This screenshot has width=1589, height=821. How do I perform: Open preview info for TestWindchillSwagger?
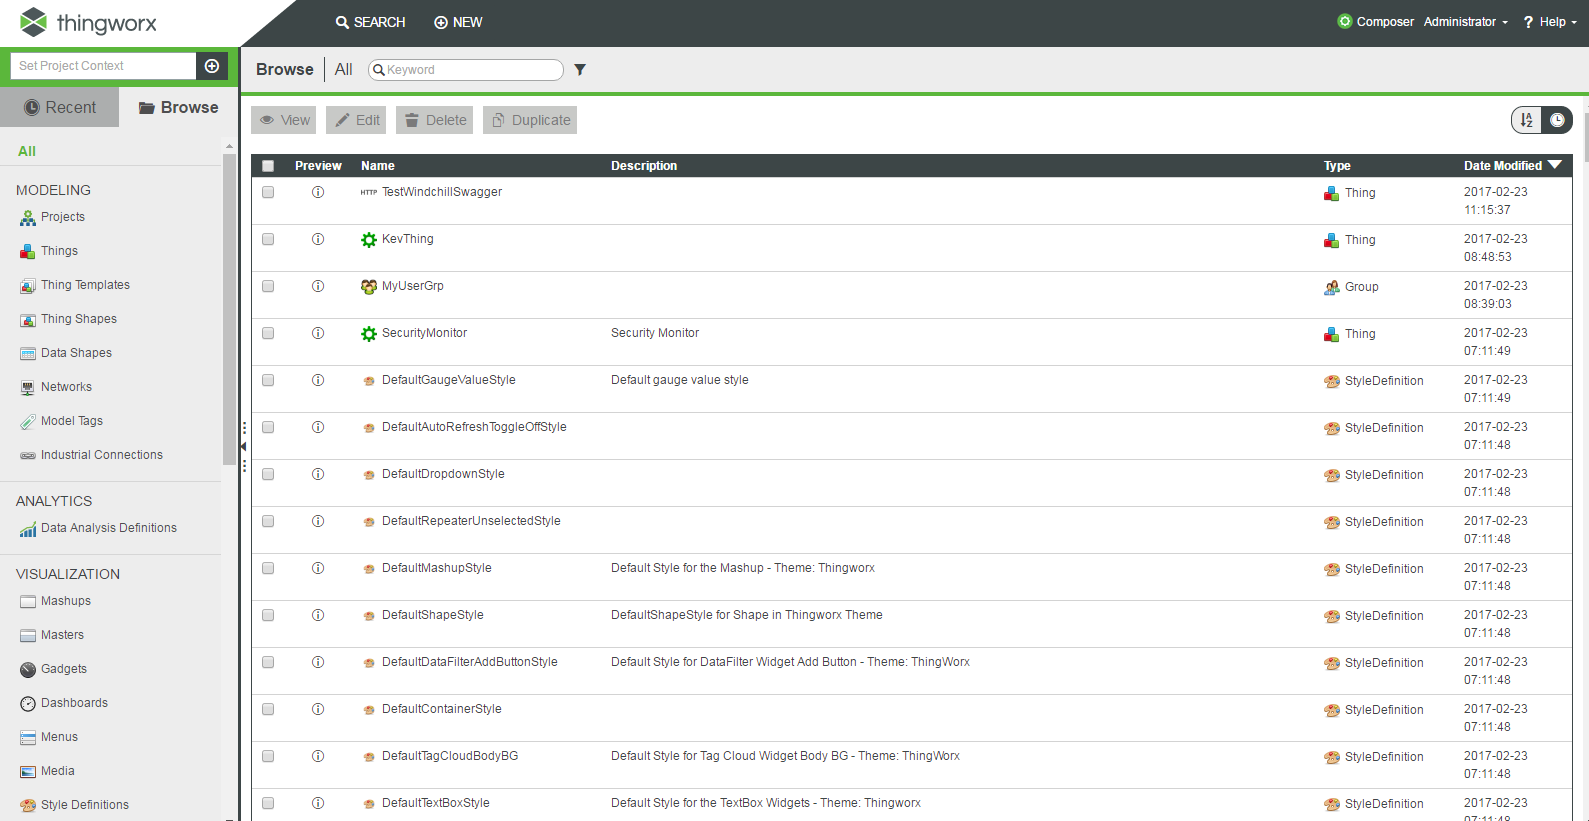click(x=318, y=192)
